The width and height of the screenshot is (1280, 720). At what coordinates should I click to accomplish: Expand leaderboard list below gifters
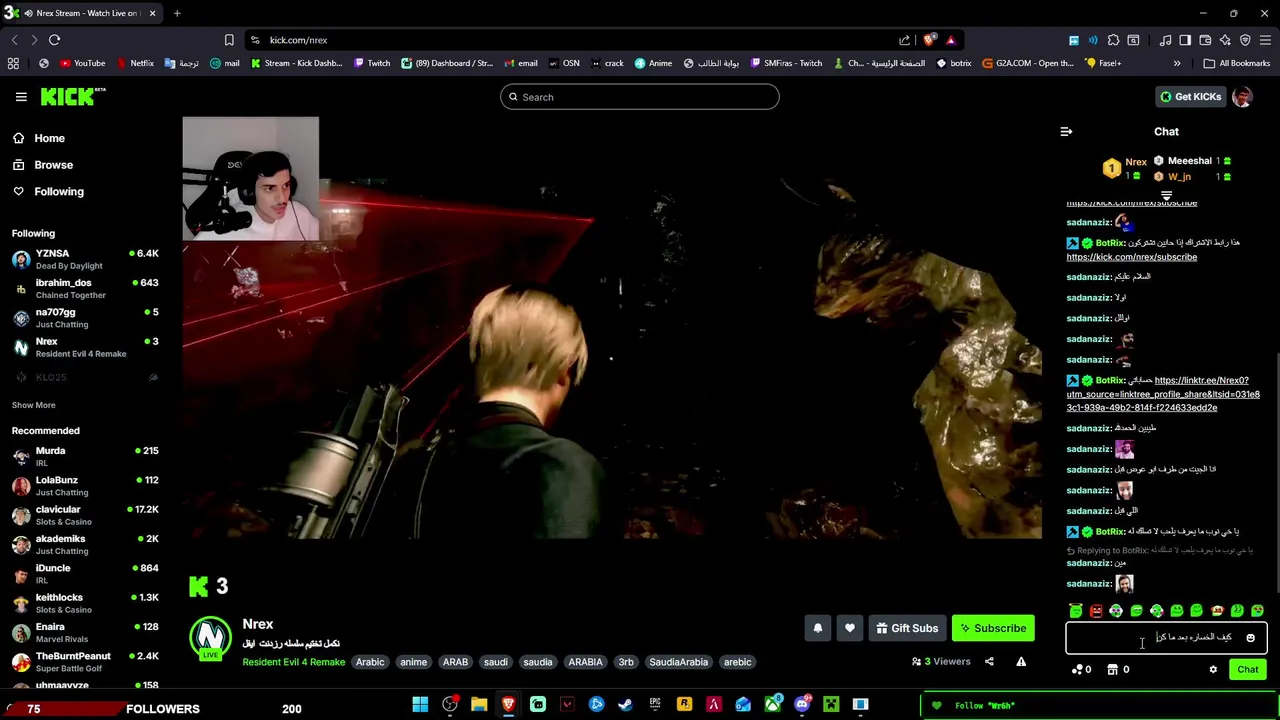[1166, 196]
